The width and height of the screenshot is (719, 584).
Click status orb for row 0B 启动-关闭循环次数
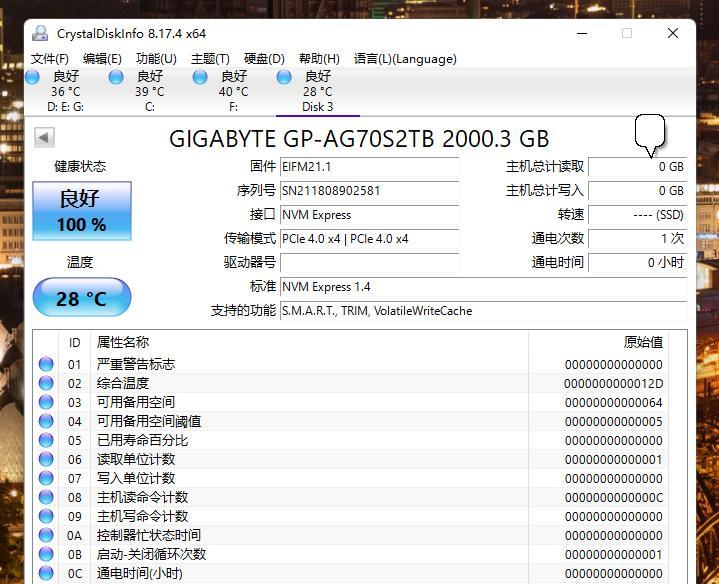46,554
